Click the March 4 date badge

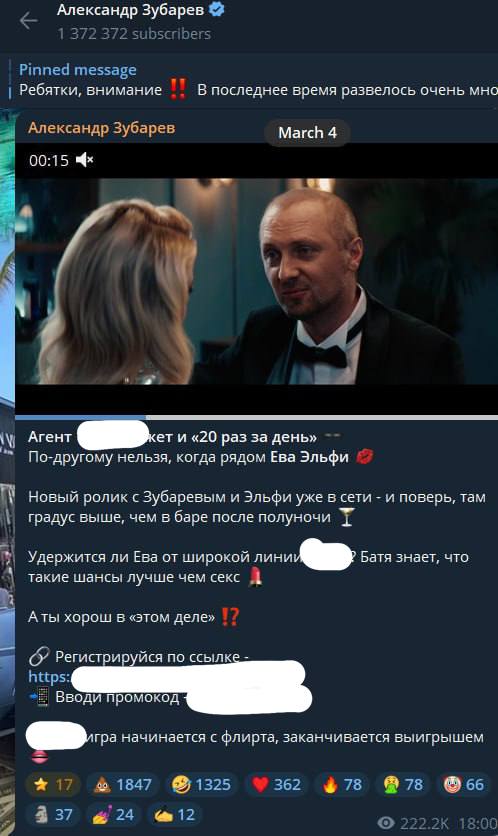307,132
